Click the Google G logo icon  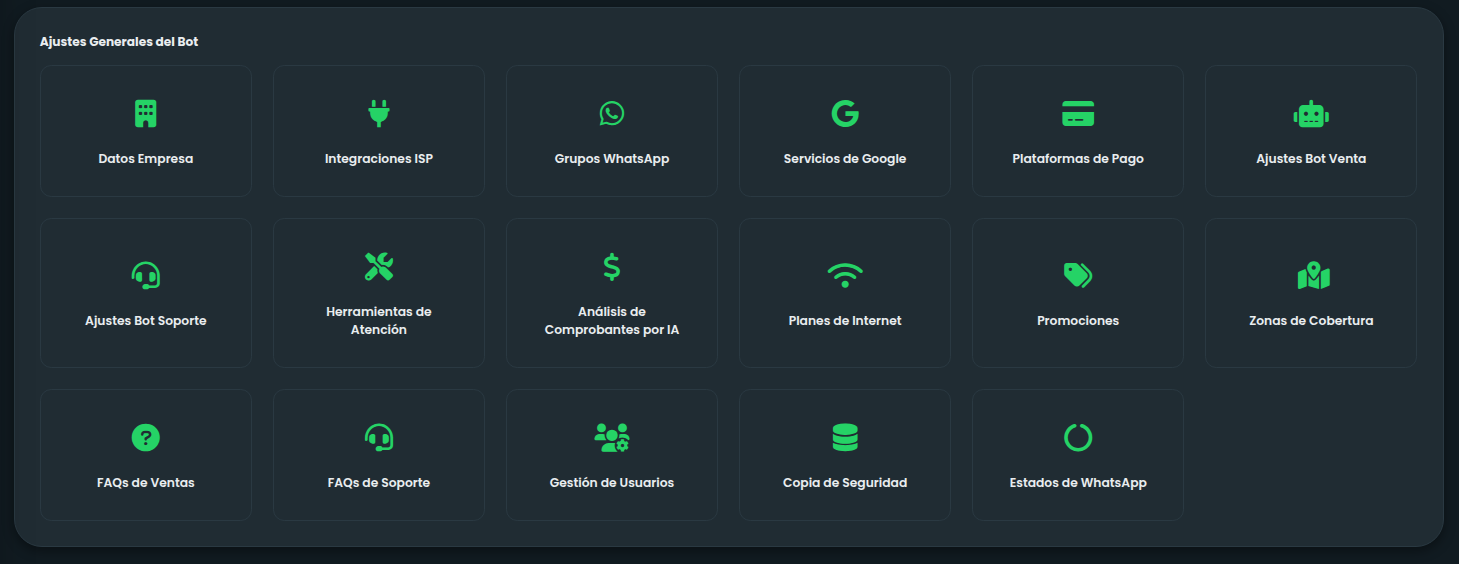click(845, 114)
